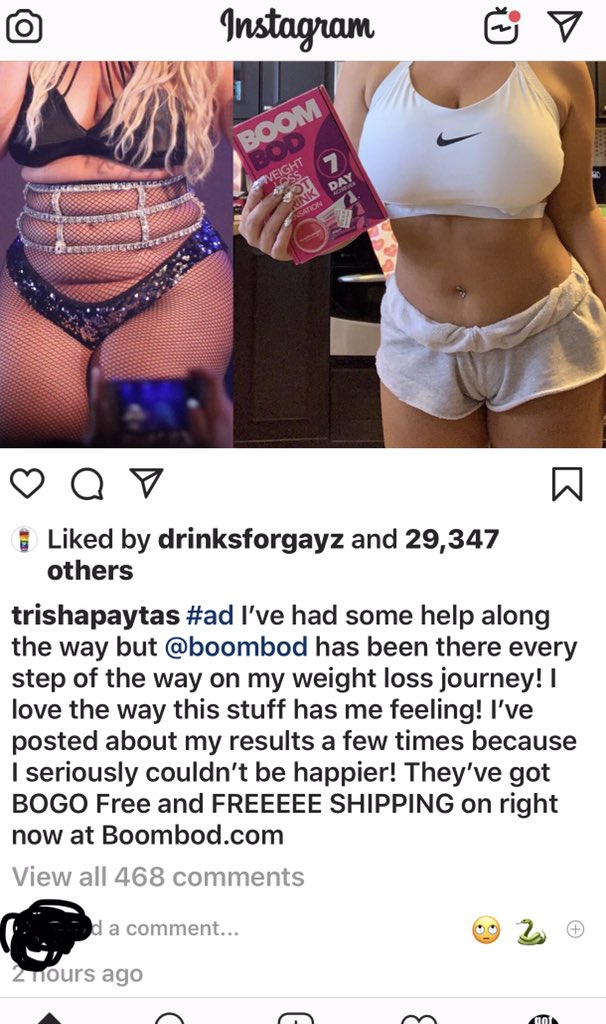This screenshot has height=1024, width=606.
Task: Open the Boom Bod product photo
Action: (x=419, y=254)
